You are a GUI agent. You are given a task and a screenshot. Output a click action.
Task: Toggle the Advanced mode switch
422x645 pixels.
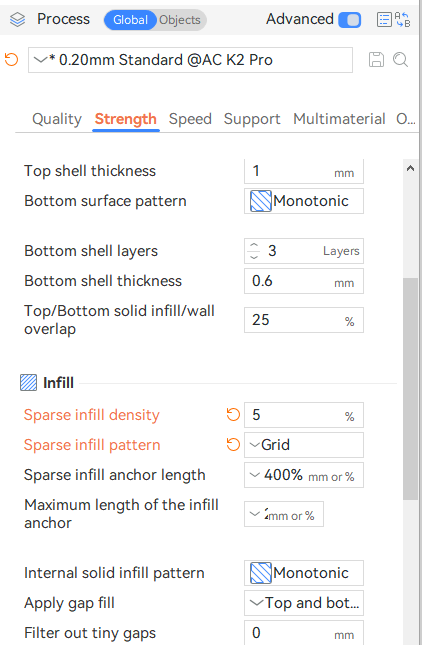350,19
